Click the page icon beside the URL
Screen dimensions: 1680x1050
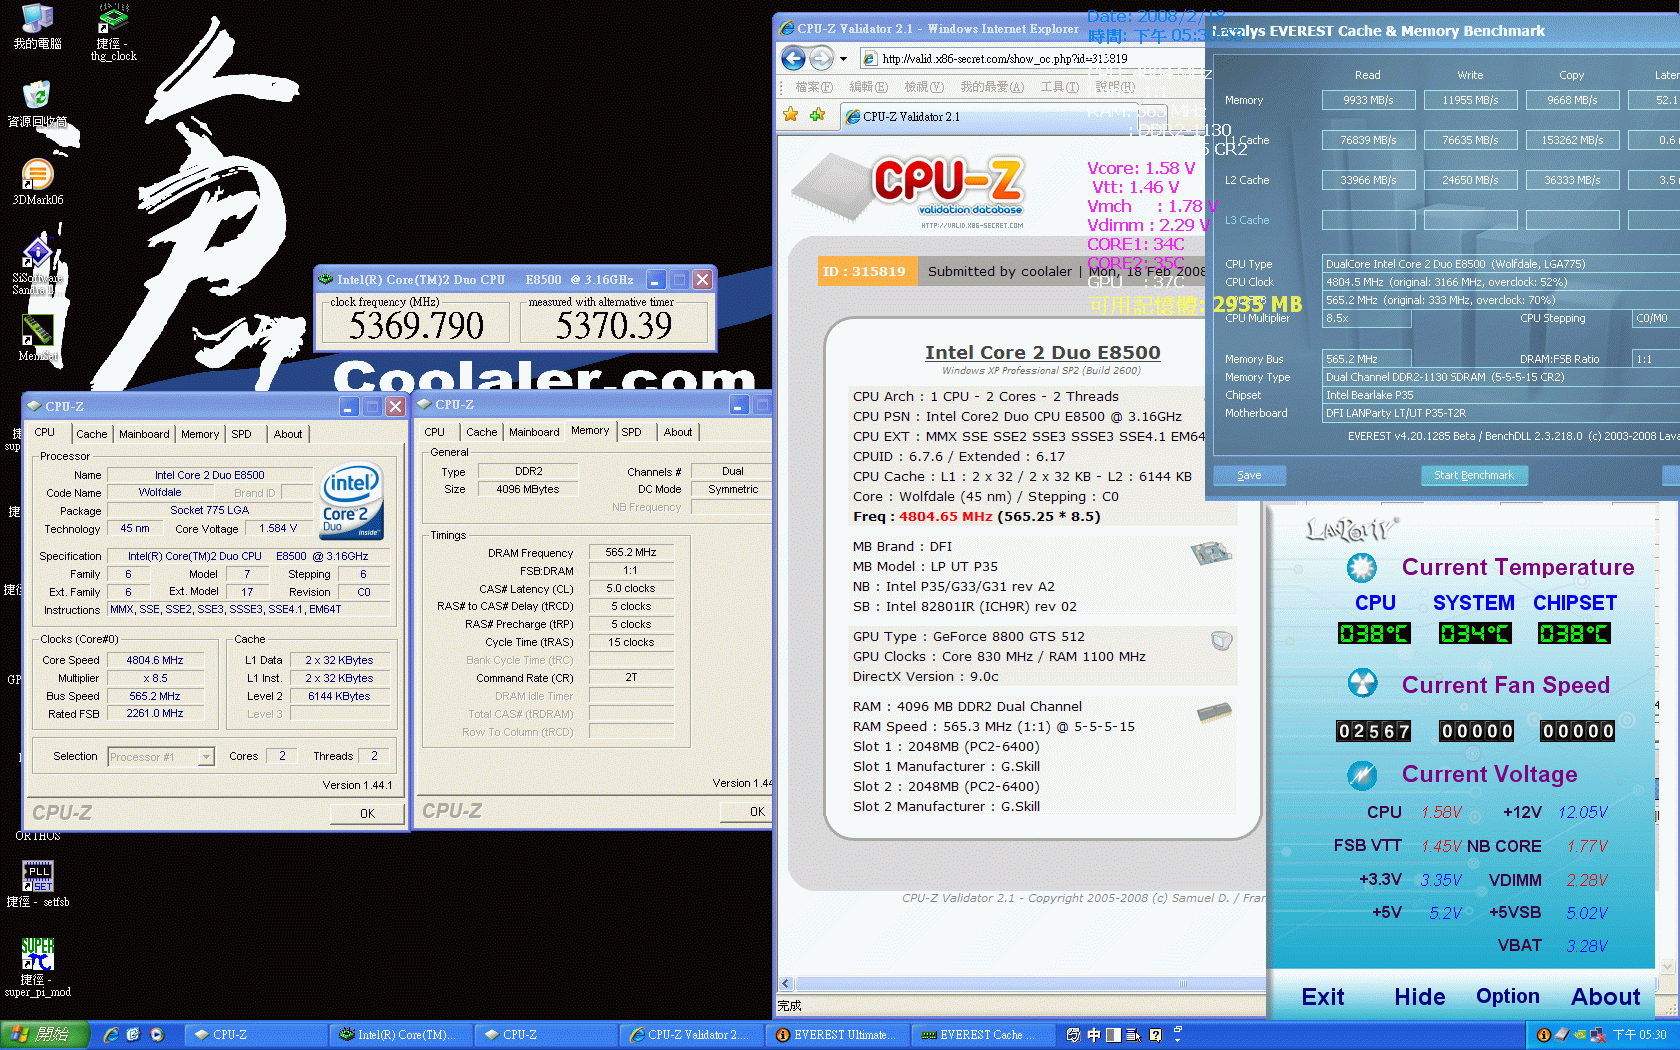(x=870, y=59)
